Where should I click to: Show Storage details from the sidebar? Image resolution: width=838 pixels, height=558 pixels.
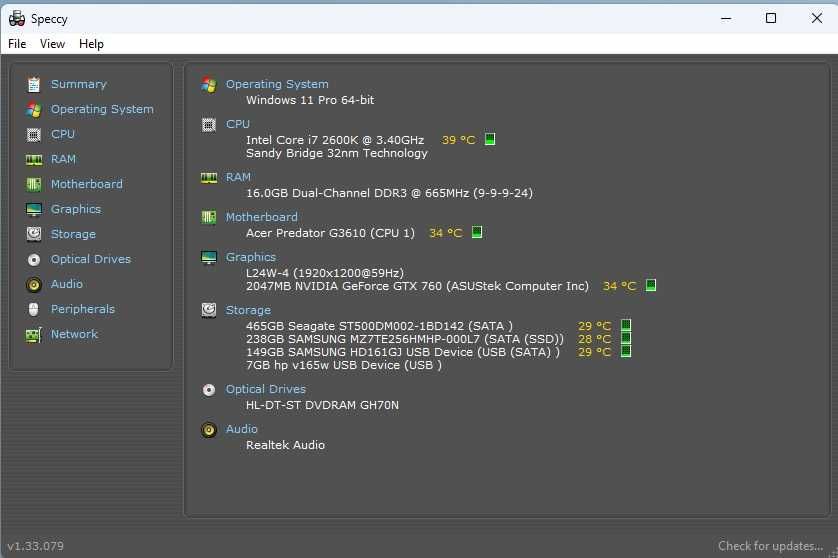coord(73,234)
